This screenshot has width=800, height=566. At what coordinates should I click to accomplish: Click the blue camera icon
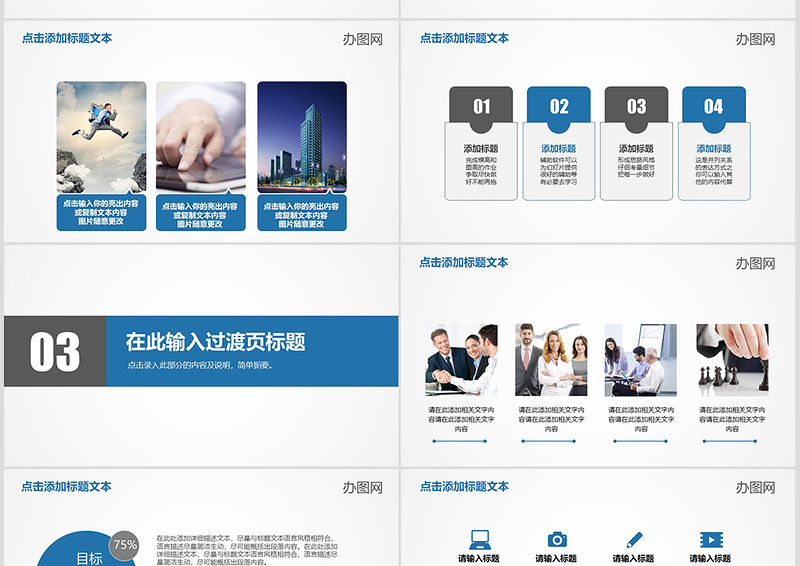point(557,539)
